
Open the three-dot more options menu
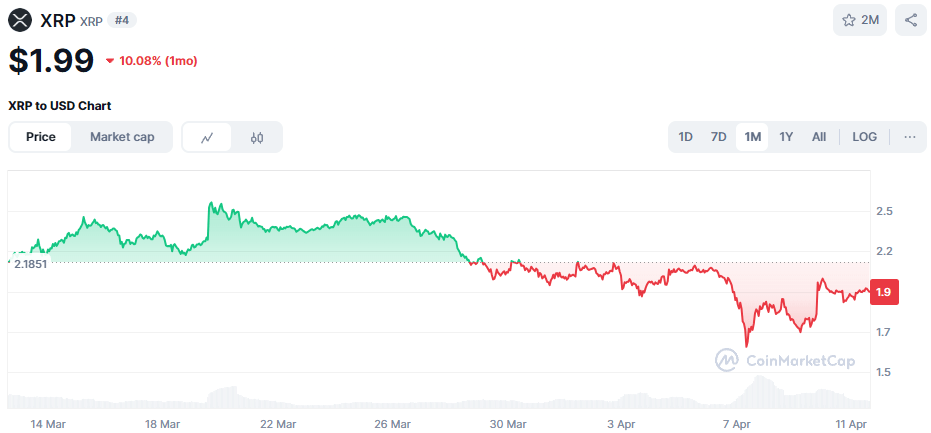[909, 137]
